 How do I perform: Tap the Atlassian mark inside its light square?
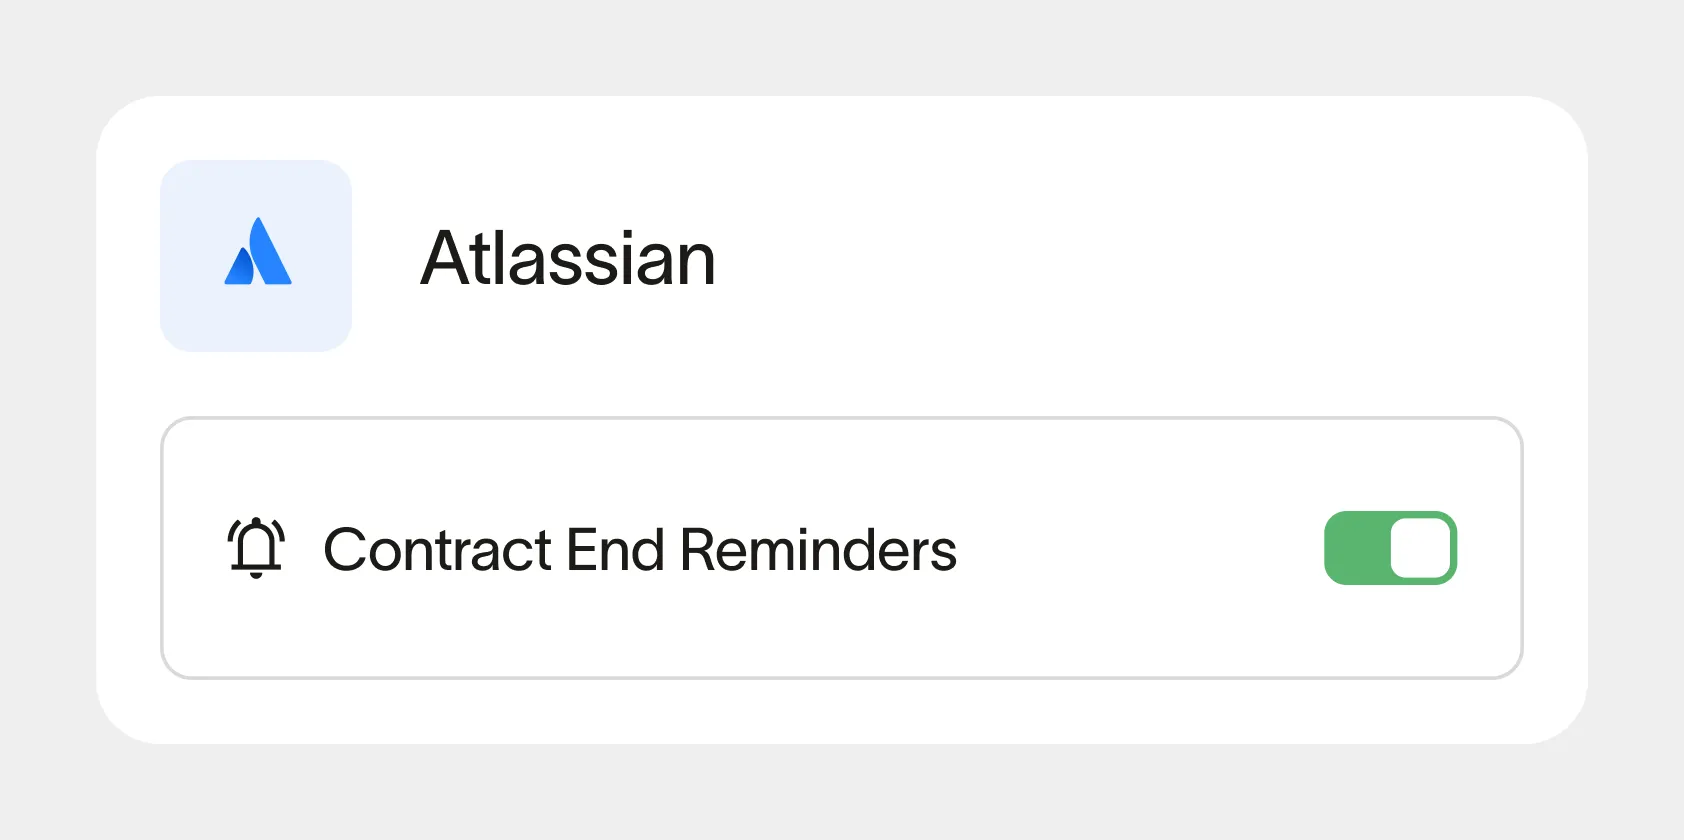coord(256,255)
